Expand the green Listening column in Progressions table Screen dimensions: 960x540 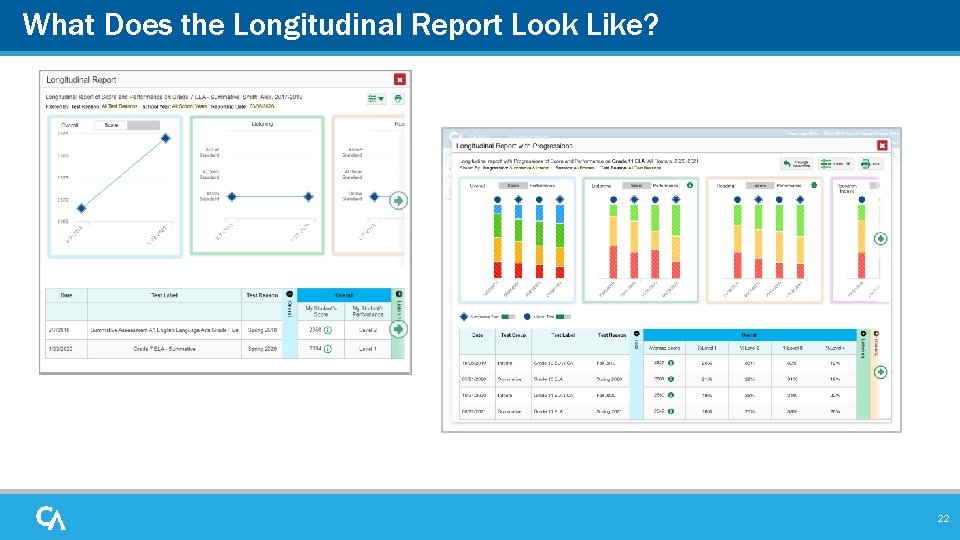click(863, 334)
